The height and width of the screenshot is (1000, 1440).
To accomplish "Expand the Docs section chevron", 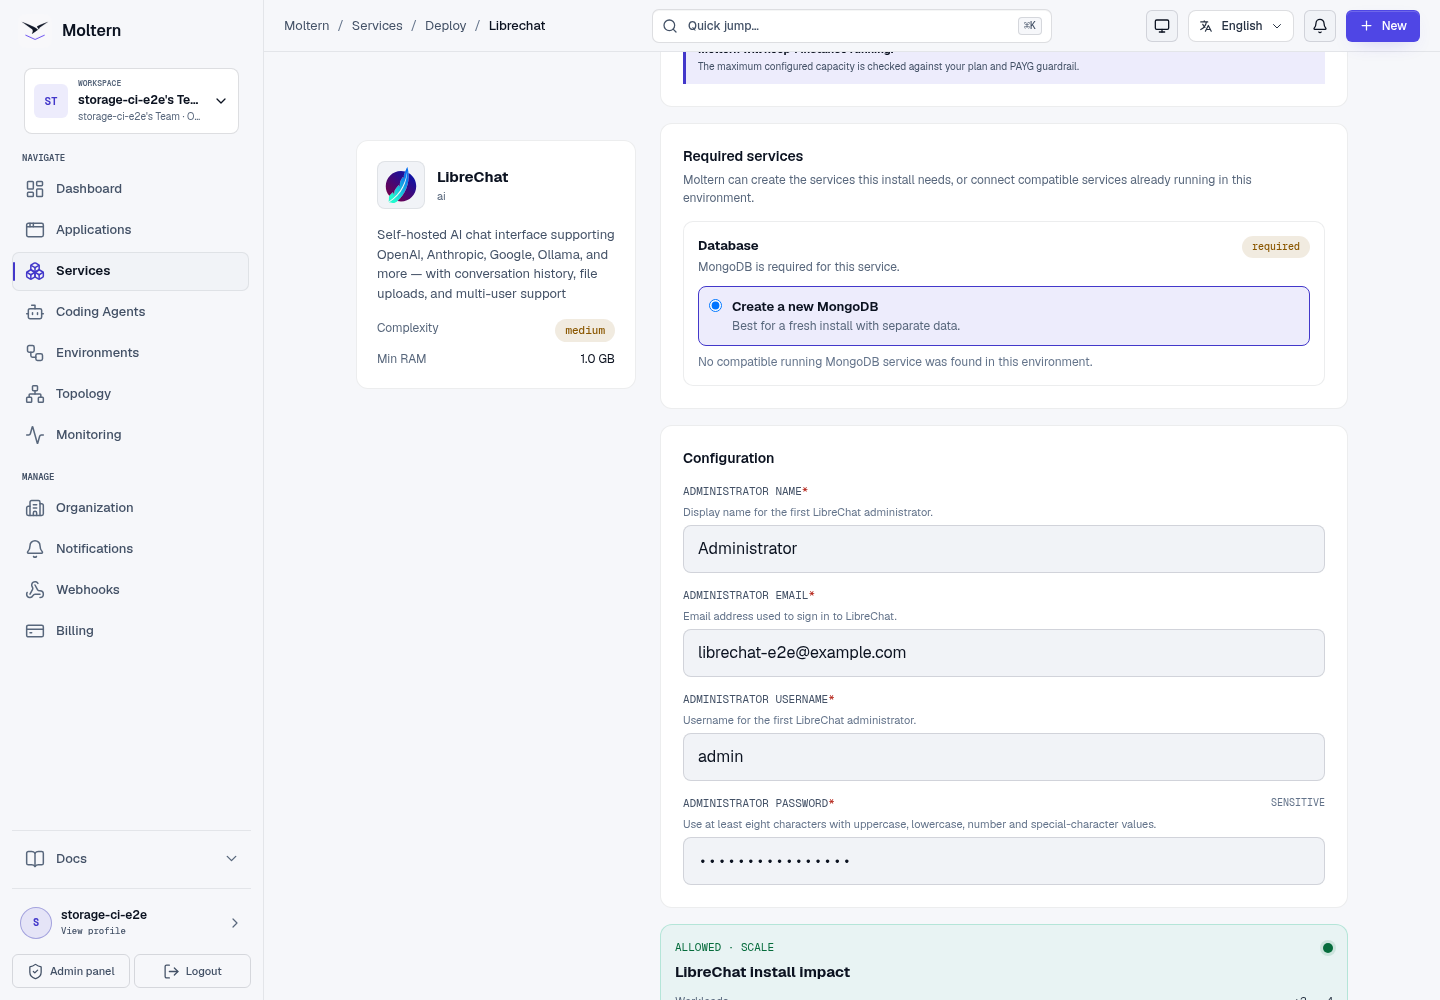I will click(x=232, y=859).
